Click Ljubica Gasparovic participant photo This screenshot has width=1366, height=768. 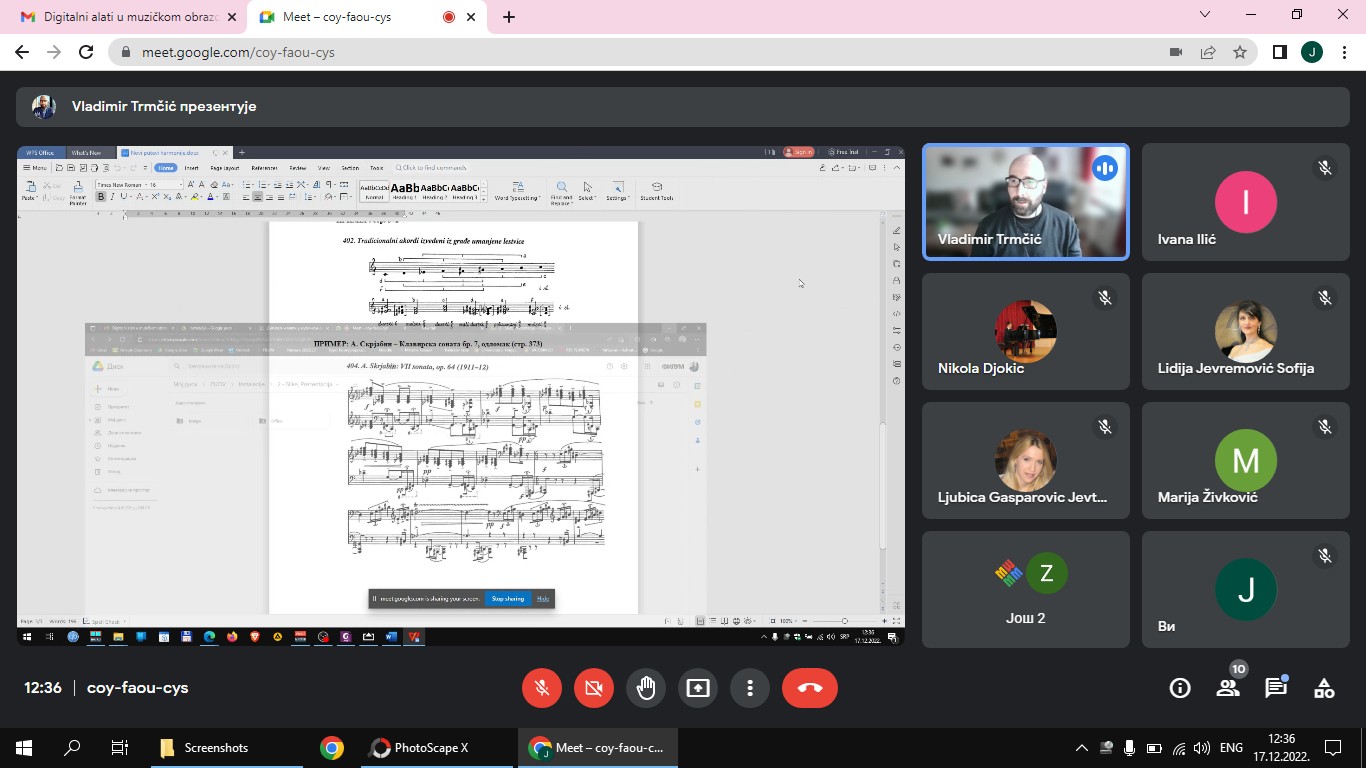pyautogui.click(x=1025, y=460)
